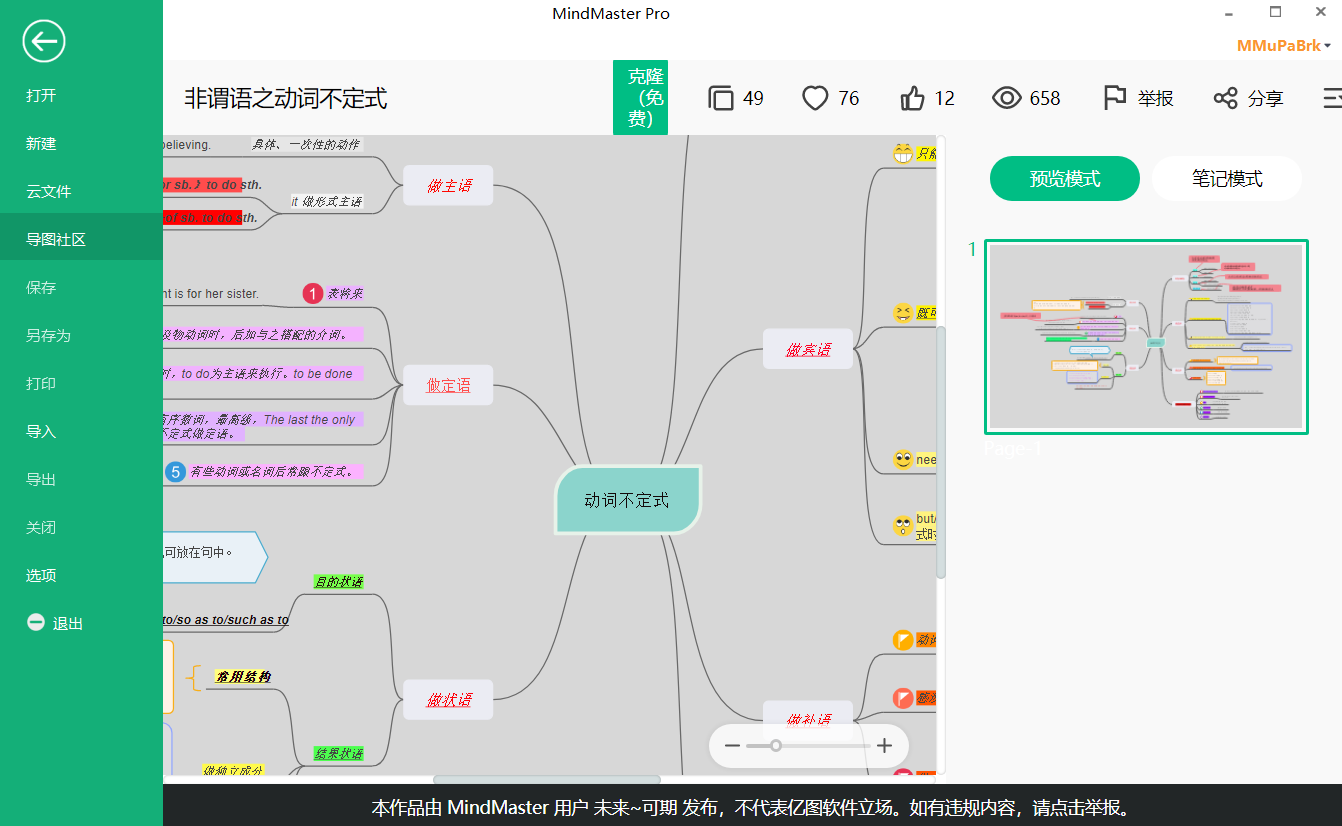Click the 克隆(免费) green button
This screenshot has width=1342, height=826.
(640, 97)
